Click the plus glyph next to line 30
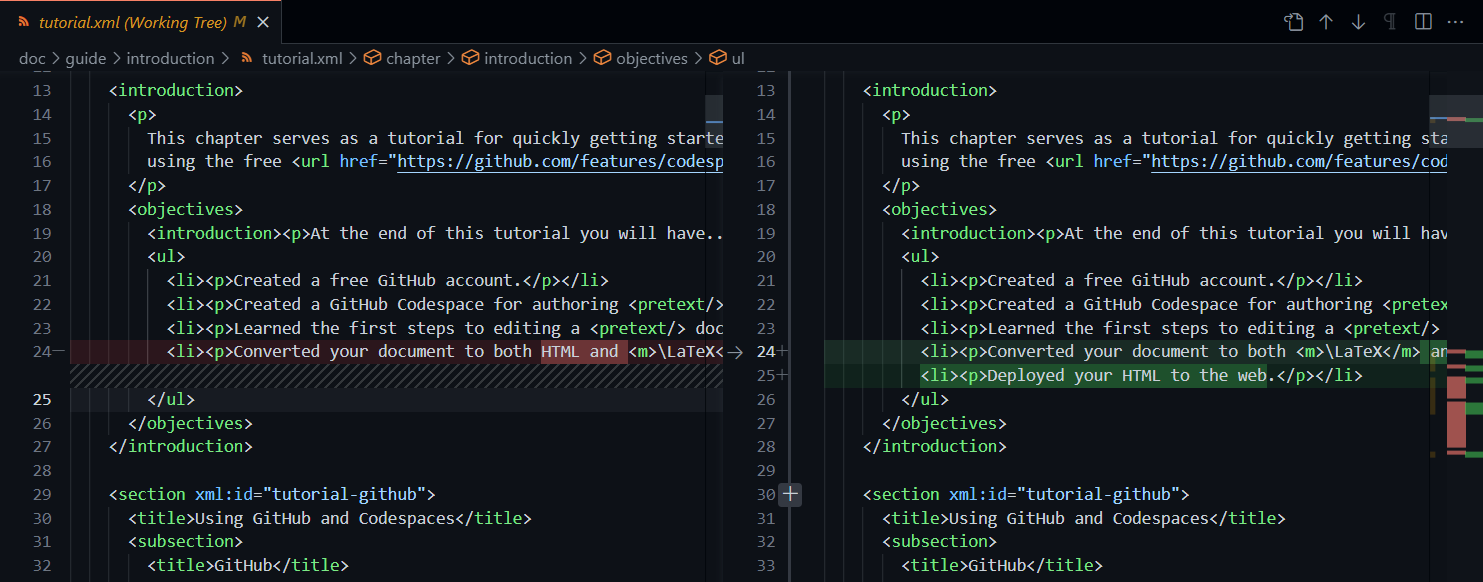This screenshot has width=1483, height=582. [789, 494]
